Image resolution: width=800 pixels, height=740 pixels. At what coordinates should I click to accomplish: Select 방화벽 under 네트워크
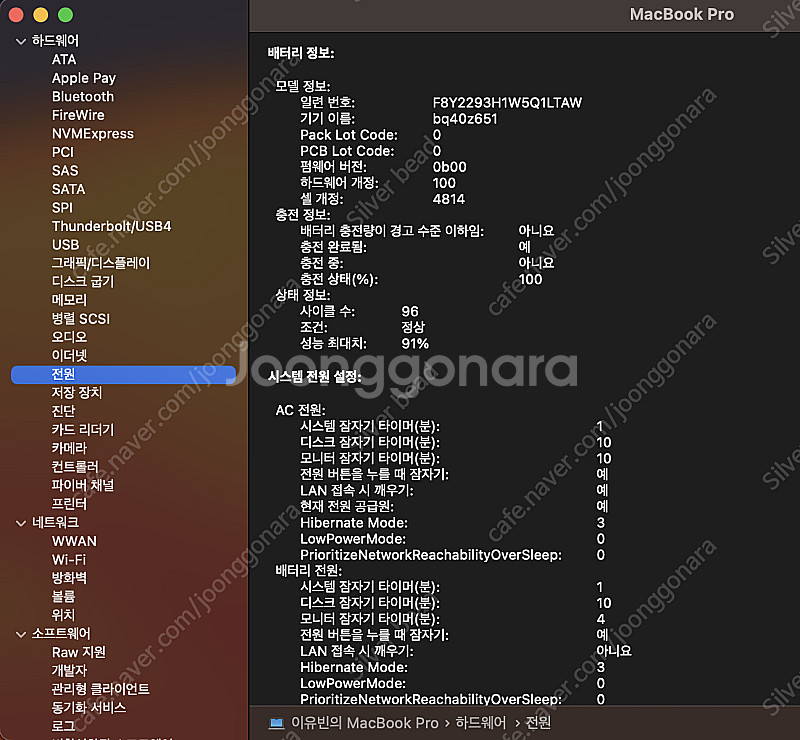click(69, 578)
